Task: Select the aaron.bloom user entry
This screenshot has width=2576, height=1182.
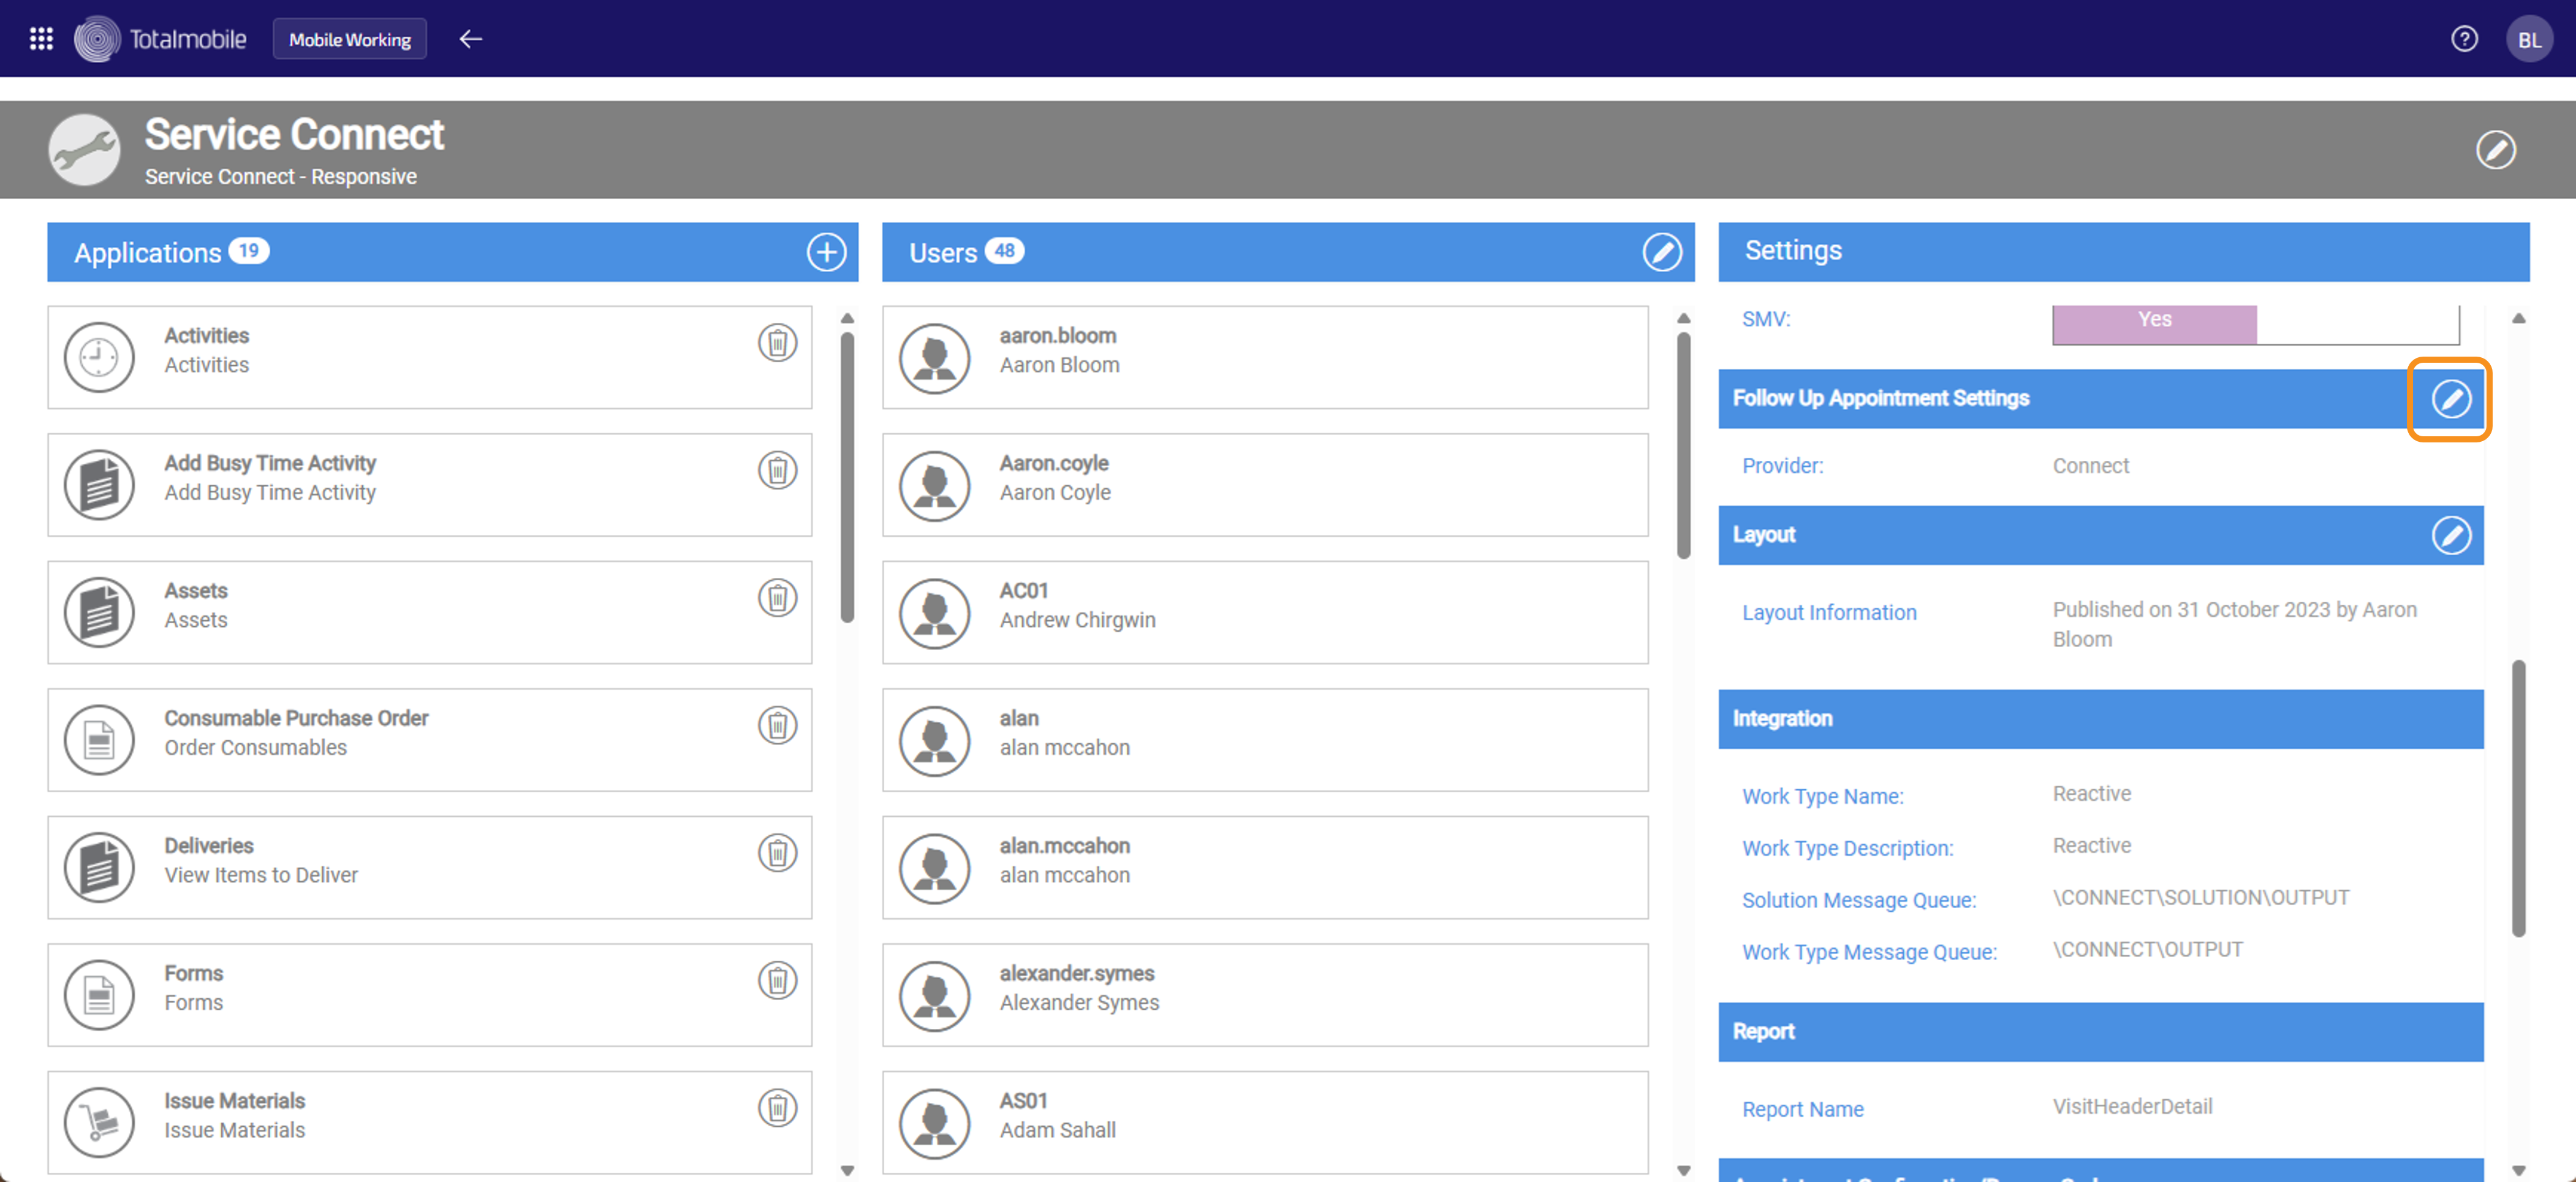Action: pos(1264,357)
